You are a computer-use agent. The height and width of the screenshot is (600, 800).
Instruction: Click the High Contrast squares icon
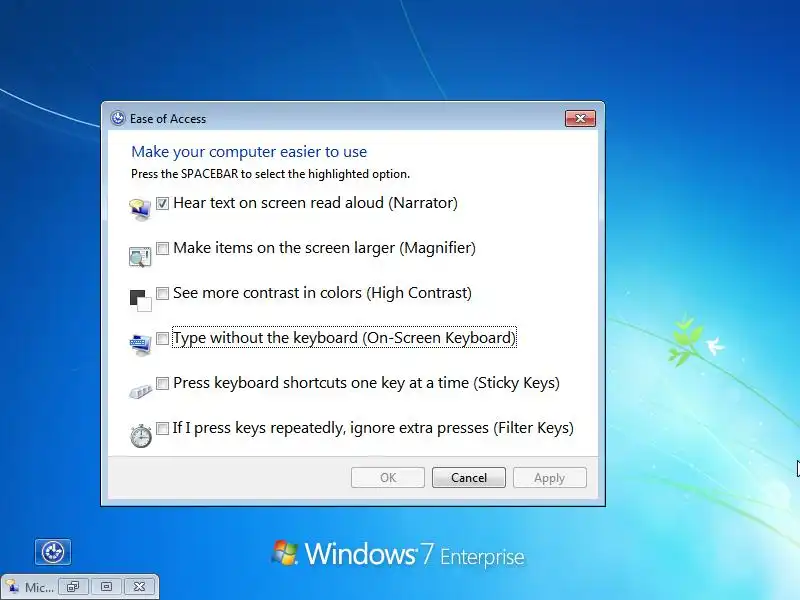(140, 300)
